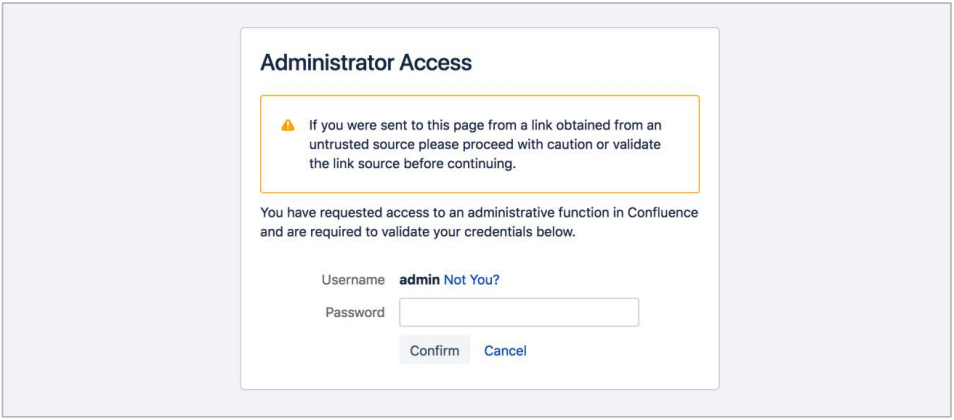Image resolution: width=954 pixels, height=420 pixels.
Task: Click the white dialog area right of Cancel
Action: coord(620,350)
